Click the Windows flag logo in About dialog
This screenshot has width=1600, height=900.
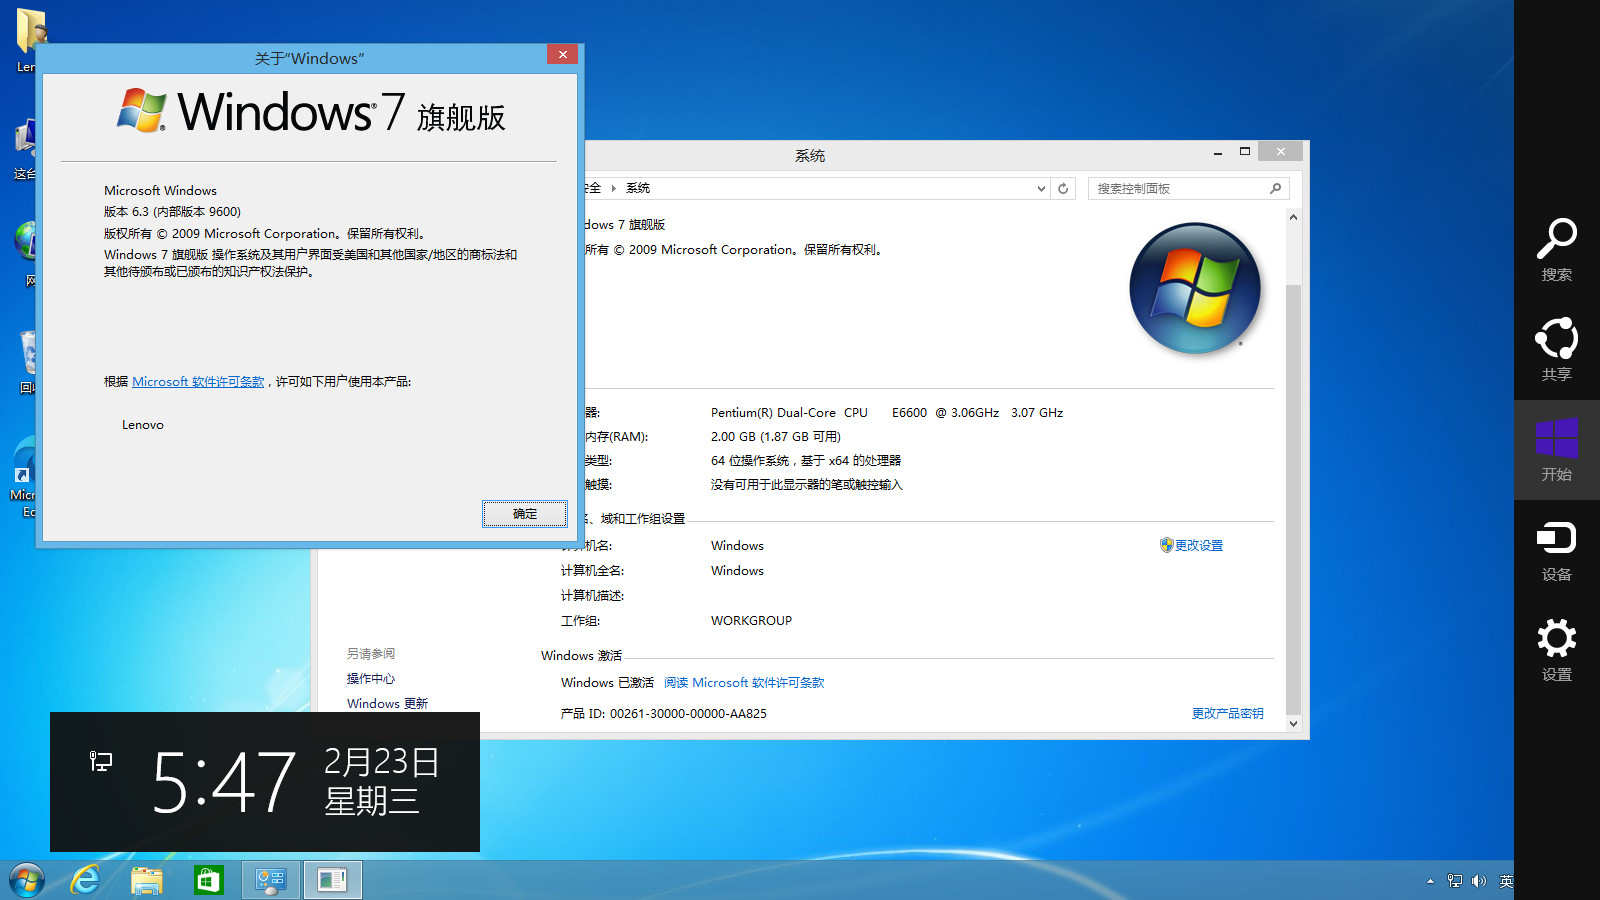pos(141,110)
